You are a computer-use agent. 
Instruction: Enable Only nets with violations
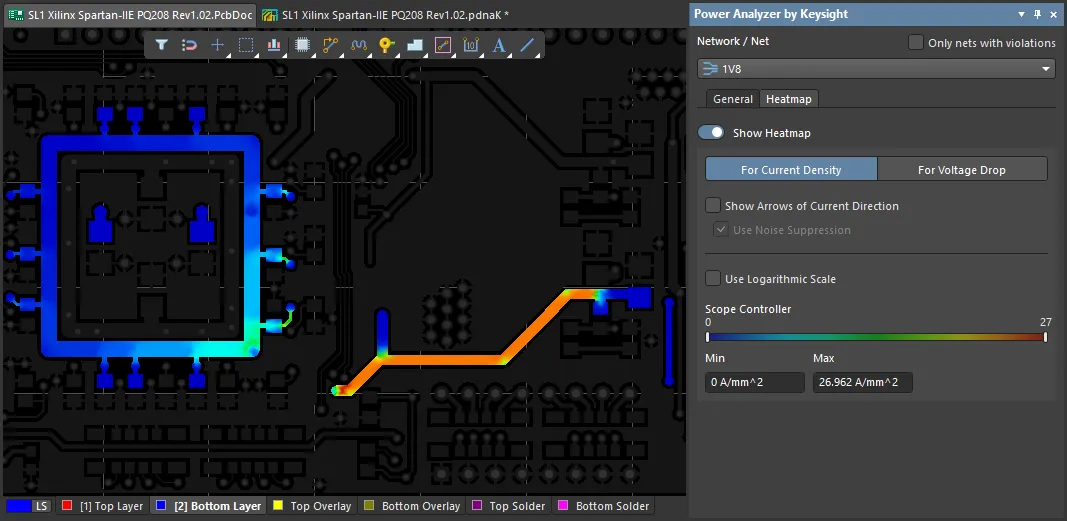click(x=916, y=42)
